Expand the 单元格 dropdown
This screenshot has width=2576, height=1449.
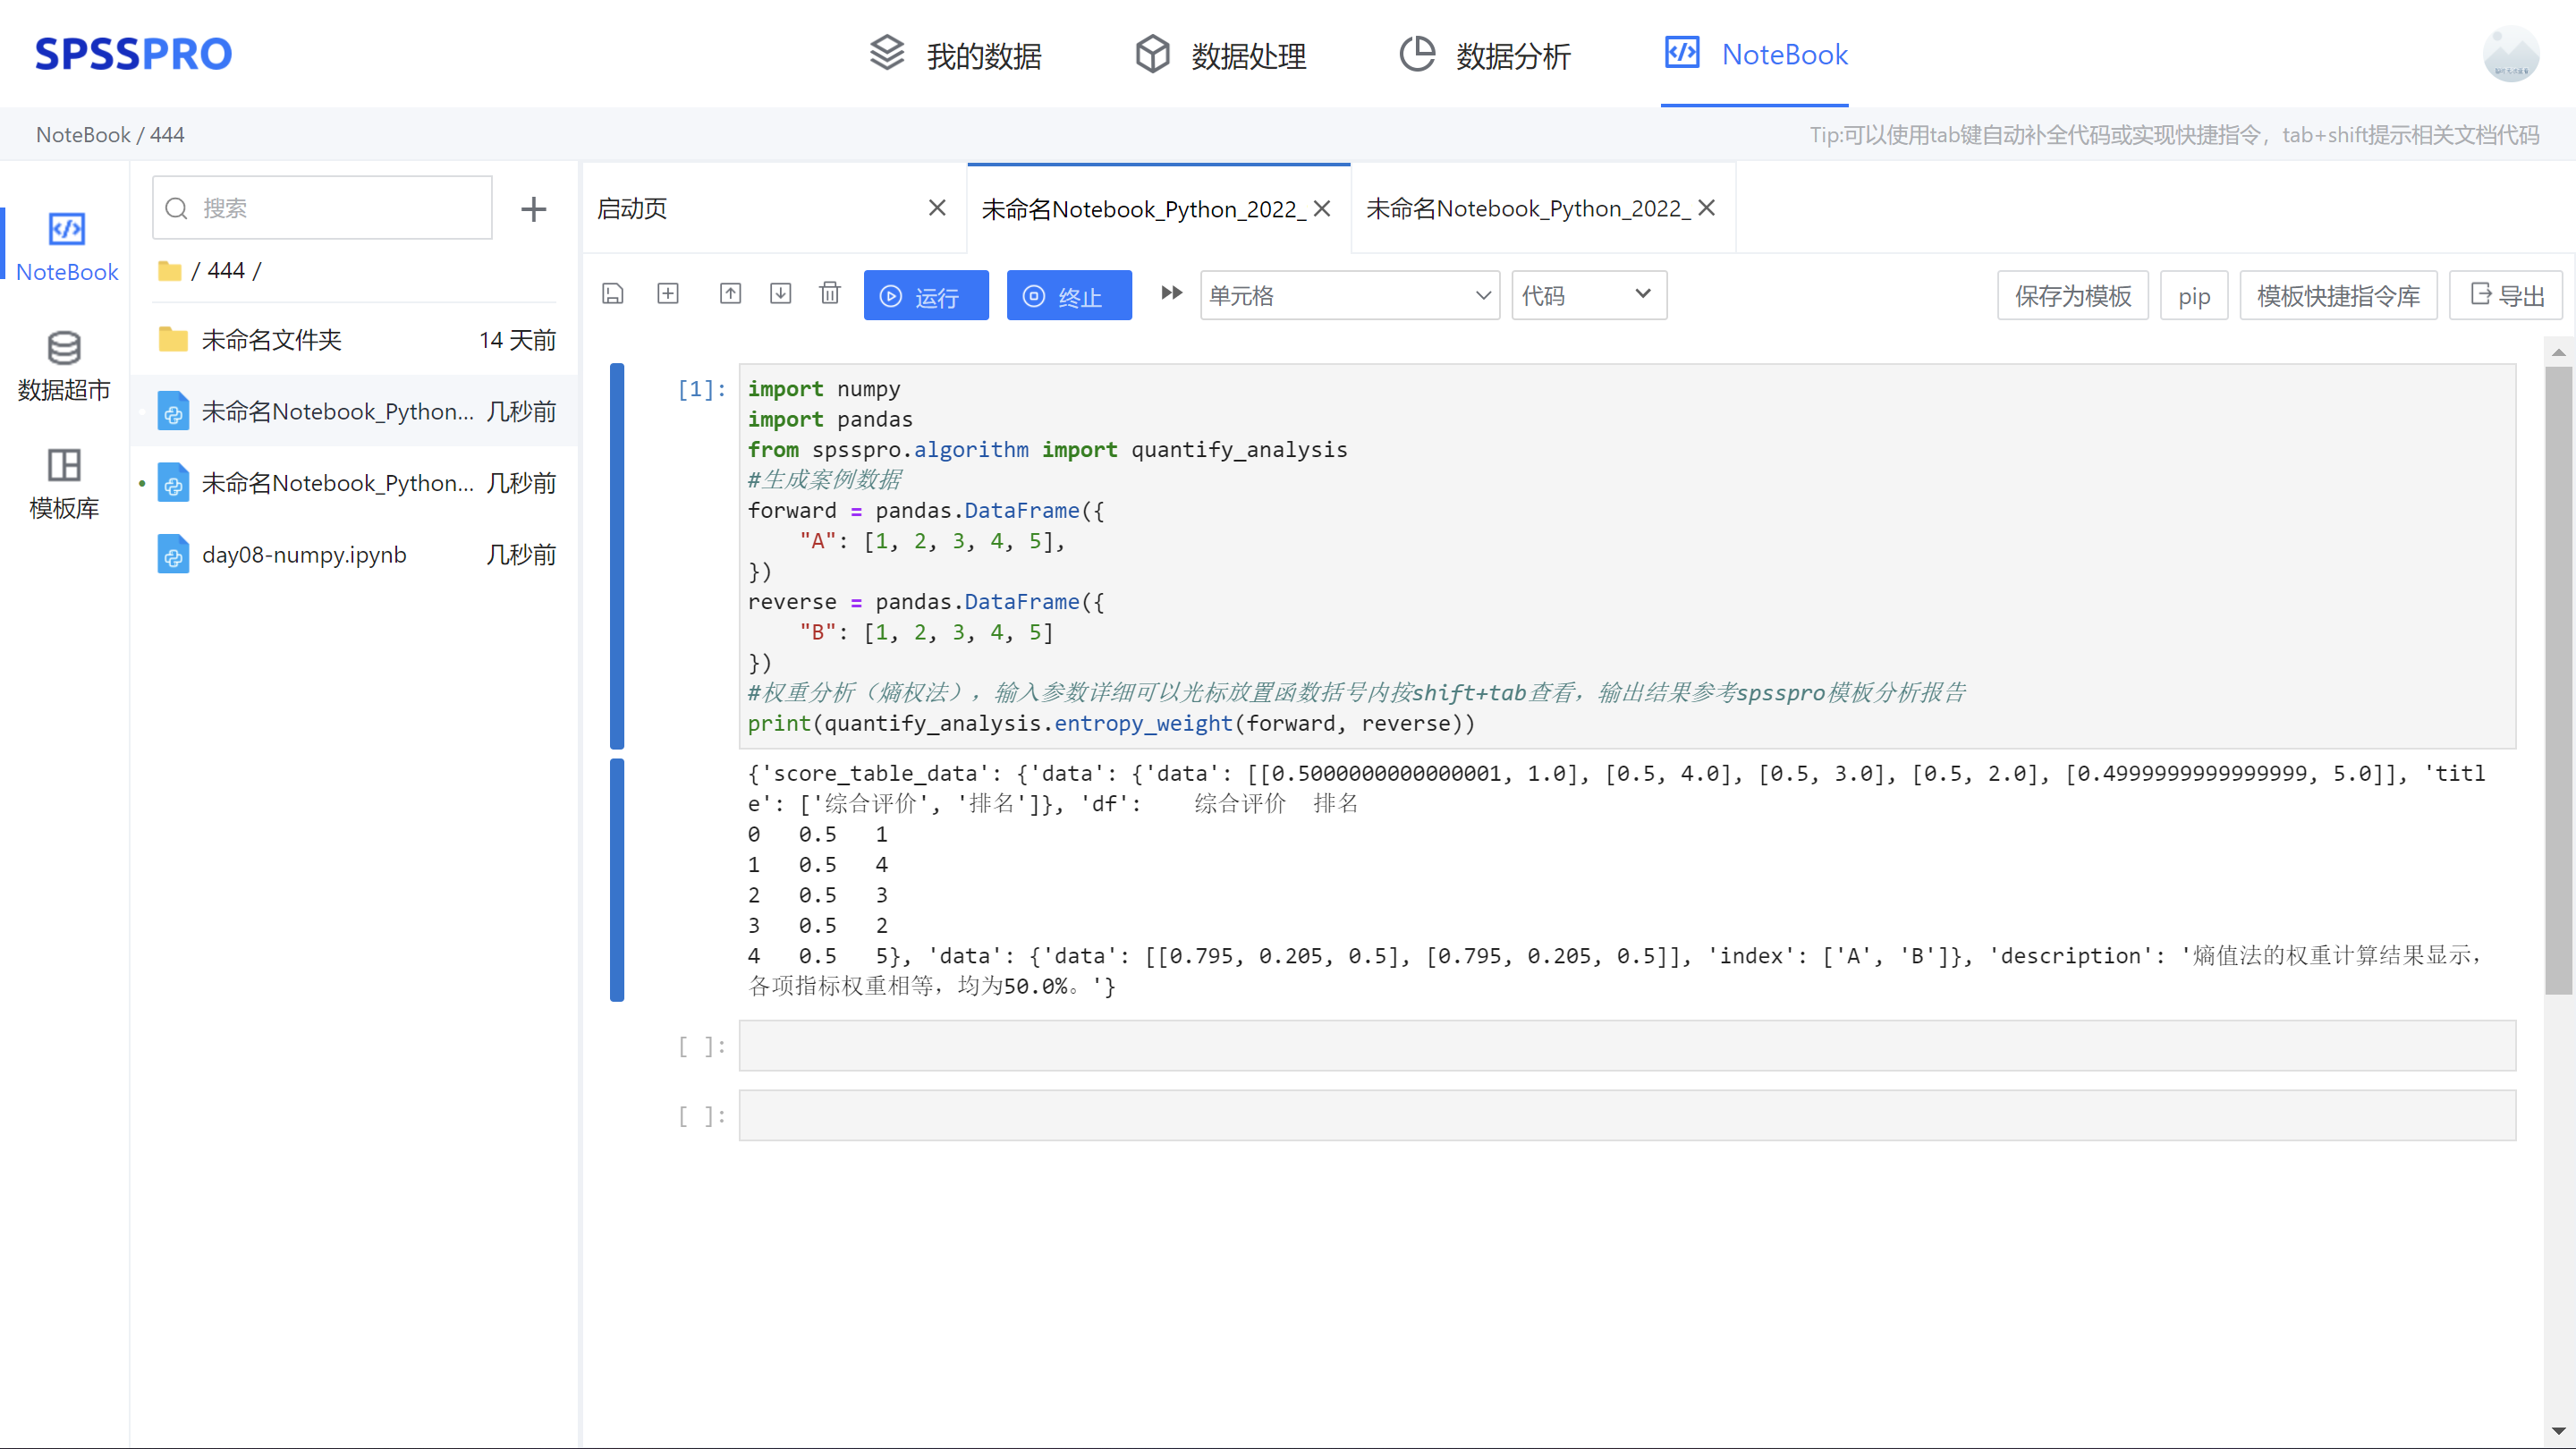1349,295
